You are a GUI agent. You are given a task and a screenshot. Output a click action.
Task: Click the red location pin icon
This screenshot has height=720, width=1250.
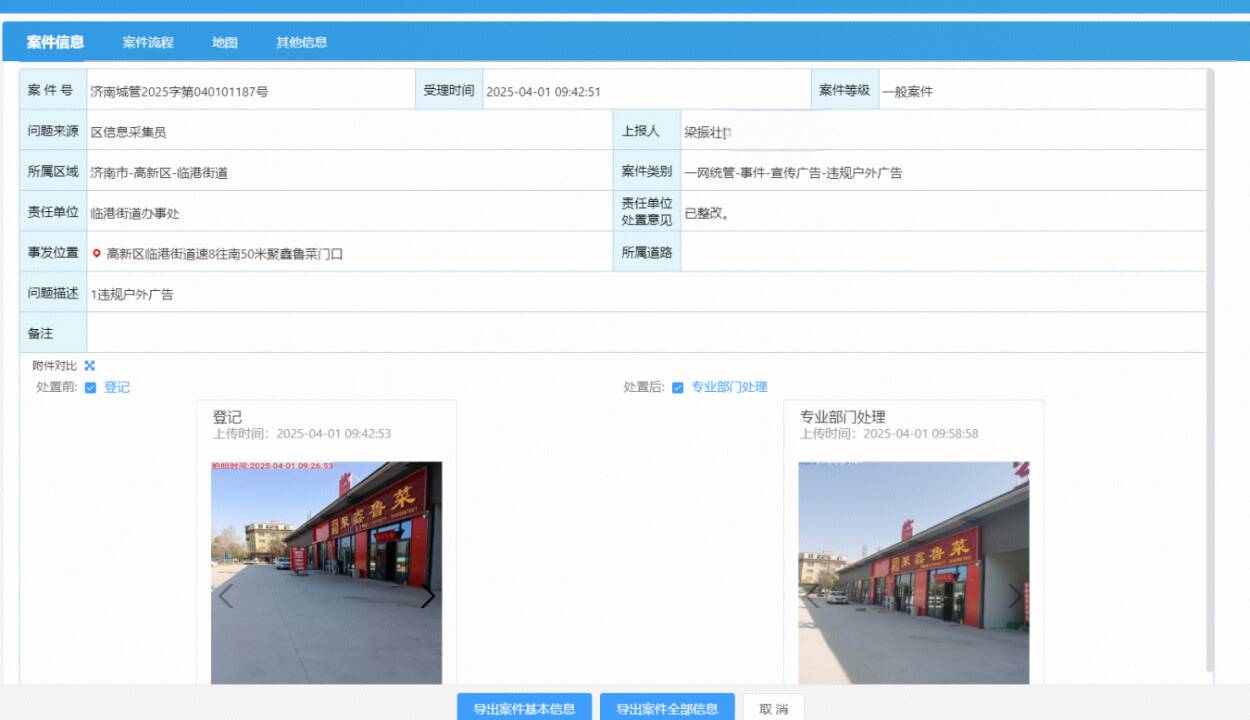pos(97,254)
